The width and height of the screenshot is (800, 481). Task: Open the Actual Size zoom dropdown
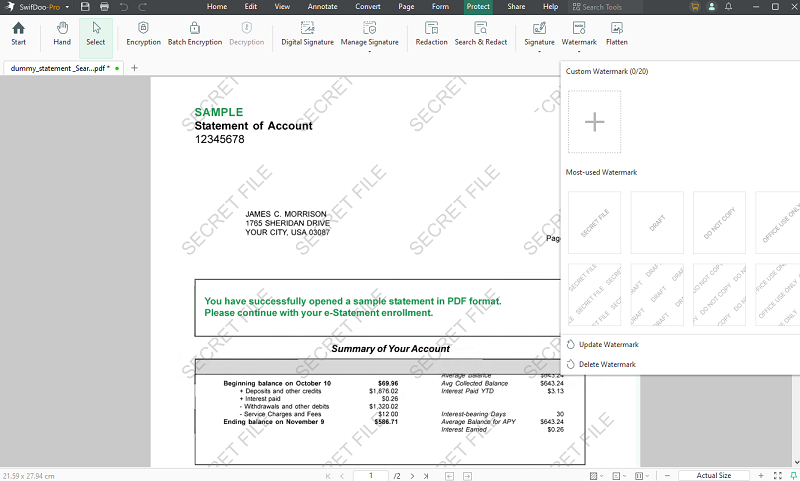[713, 476]
